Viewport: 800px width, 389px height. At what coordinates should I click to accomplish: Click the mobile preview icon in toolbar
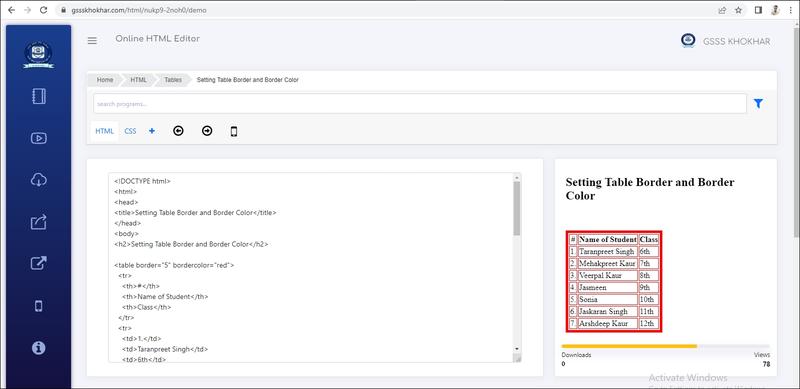click(234, 132)
